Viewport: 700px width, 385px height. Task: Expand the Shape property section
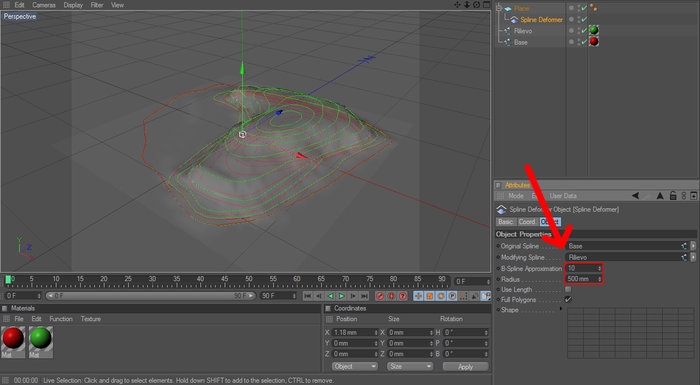[x=561, y=309]
